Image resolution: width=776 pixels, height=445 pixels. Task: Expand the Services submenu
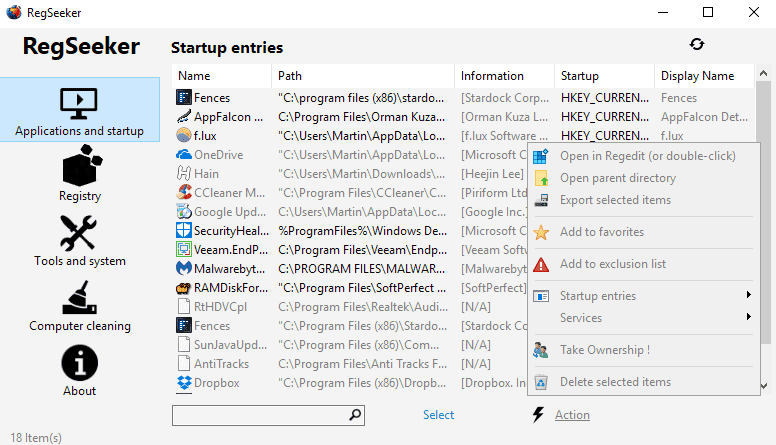[x=644, y=318]
